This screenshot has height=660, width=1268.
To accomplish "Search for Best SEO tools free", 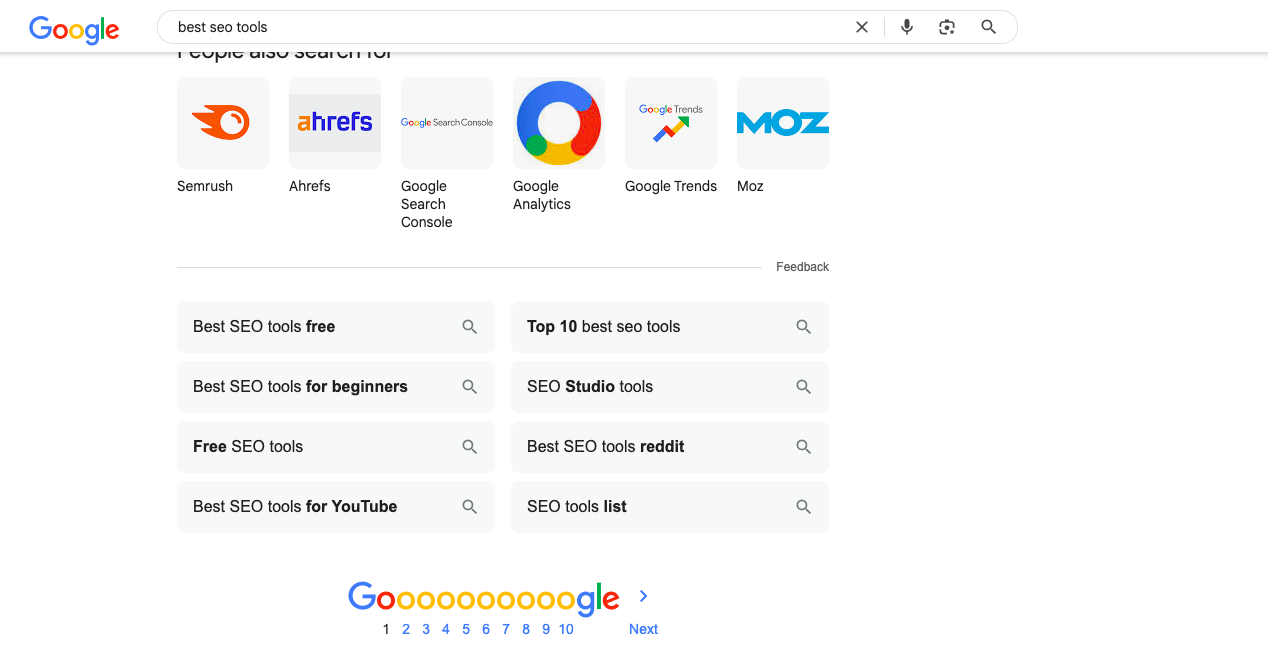I will point(336,327).
